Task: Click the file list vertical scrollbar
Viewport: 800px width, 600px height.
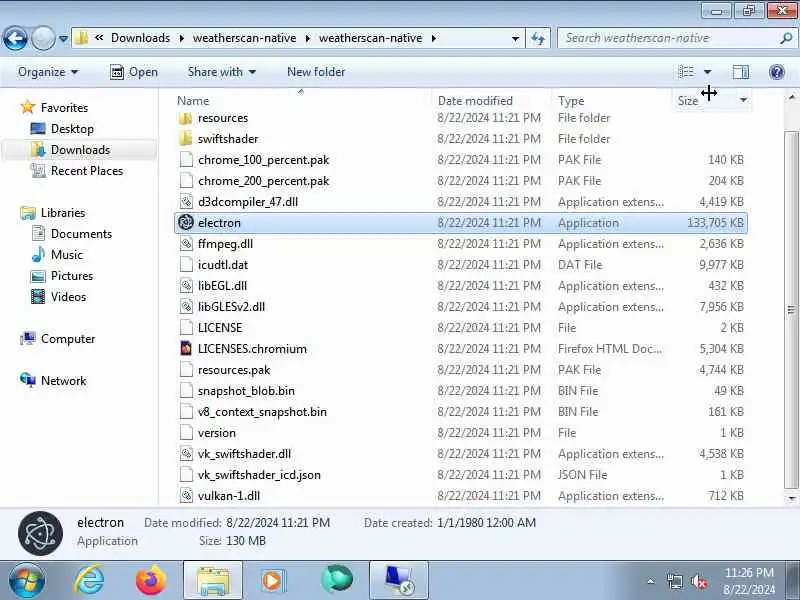Action: (791, 309)
